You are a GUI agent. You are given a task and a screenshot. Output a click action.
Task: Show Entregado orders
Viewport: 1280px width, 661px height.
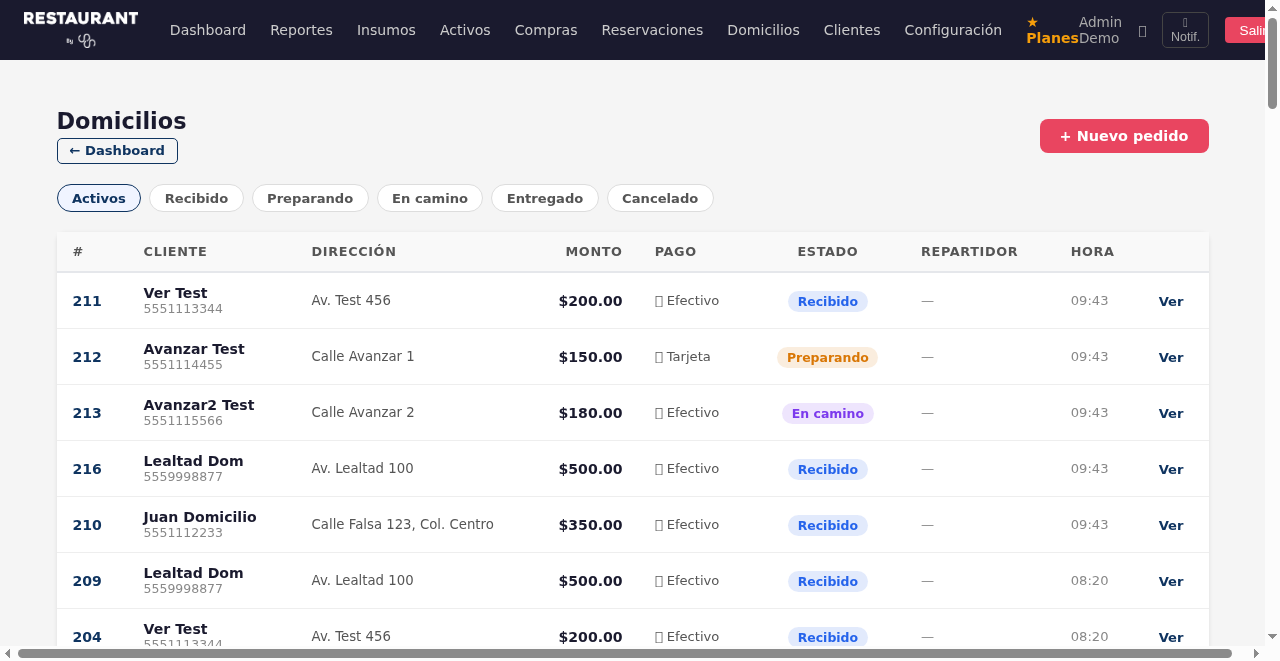[544, 198]
